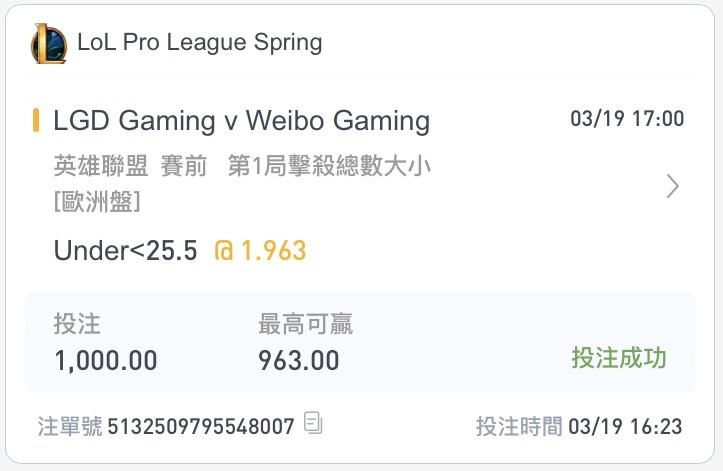Click the 投注成功 status label
The width and height of the screenshot is (723, 471).
[619, 358]
